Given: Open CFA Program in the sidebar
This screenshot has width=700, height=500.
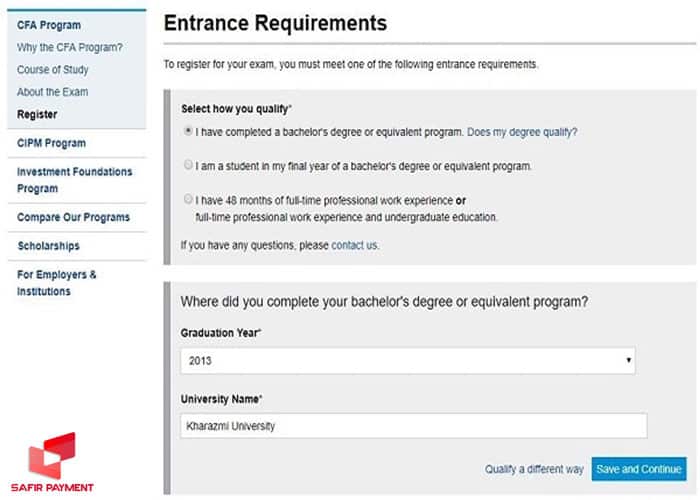Looking at the screenshot, I should [48, 25].
